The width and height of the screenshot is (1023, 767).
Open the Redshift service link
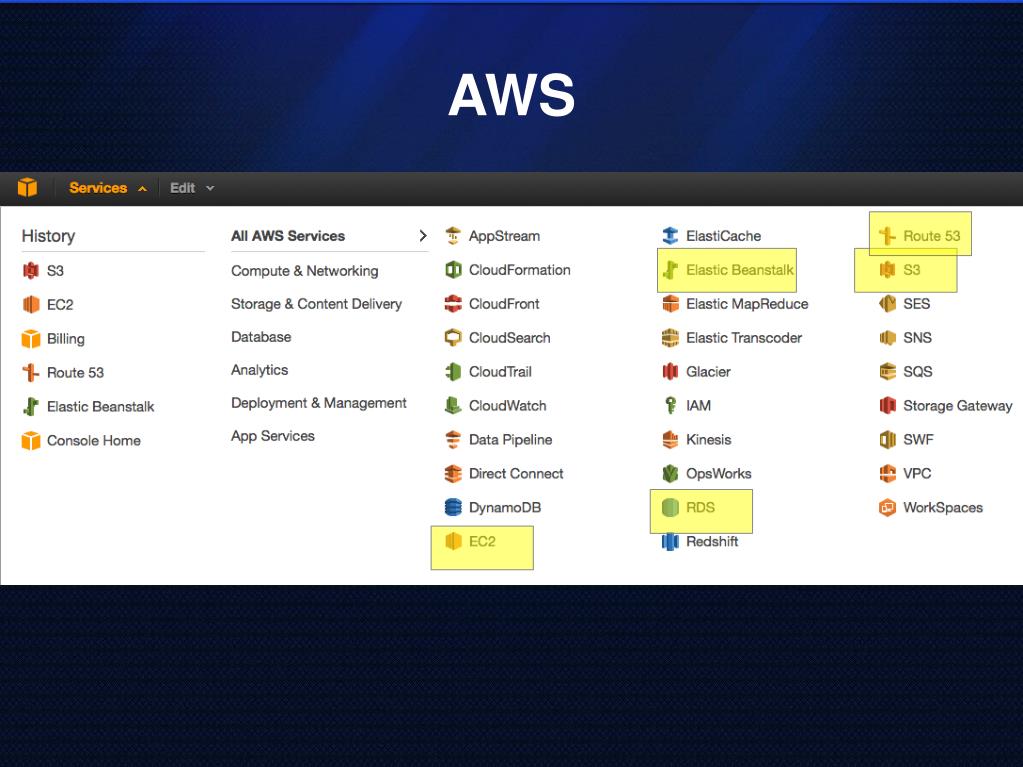click(x=712, y=541)
